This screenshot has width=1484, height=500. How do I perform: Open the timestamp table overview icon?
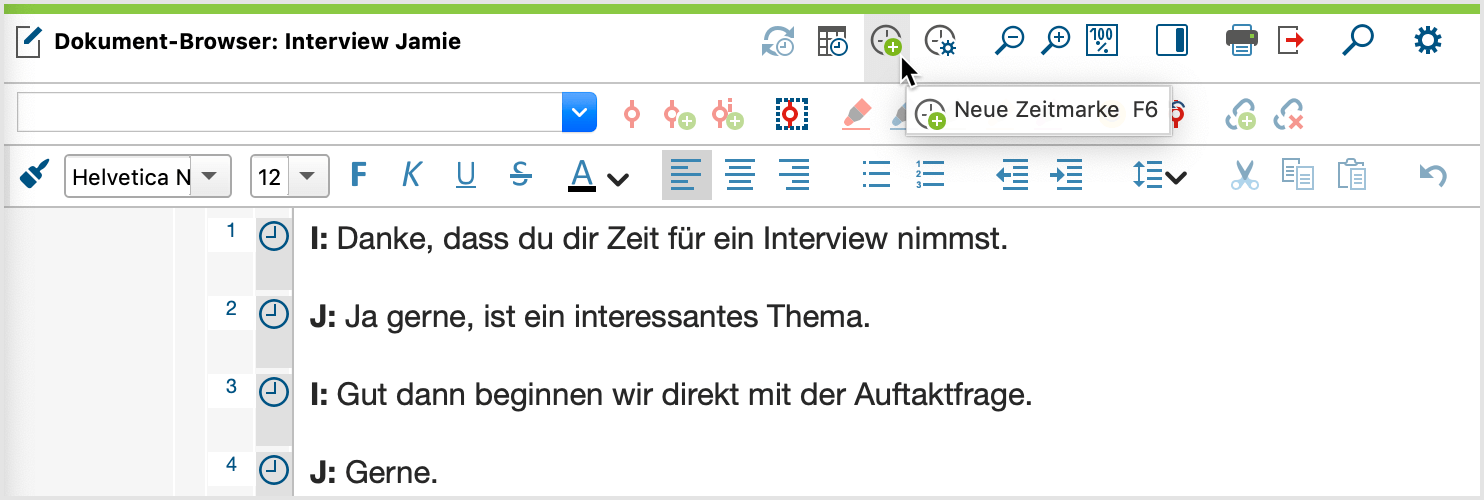(832, 42)
